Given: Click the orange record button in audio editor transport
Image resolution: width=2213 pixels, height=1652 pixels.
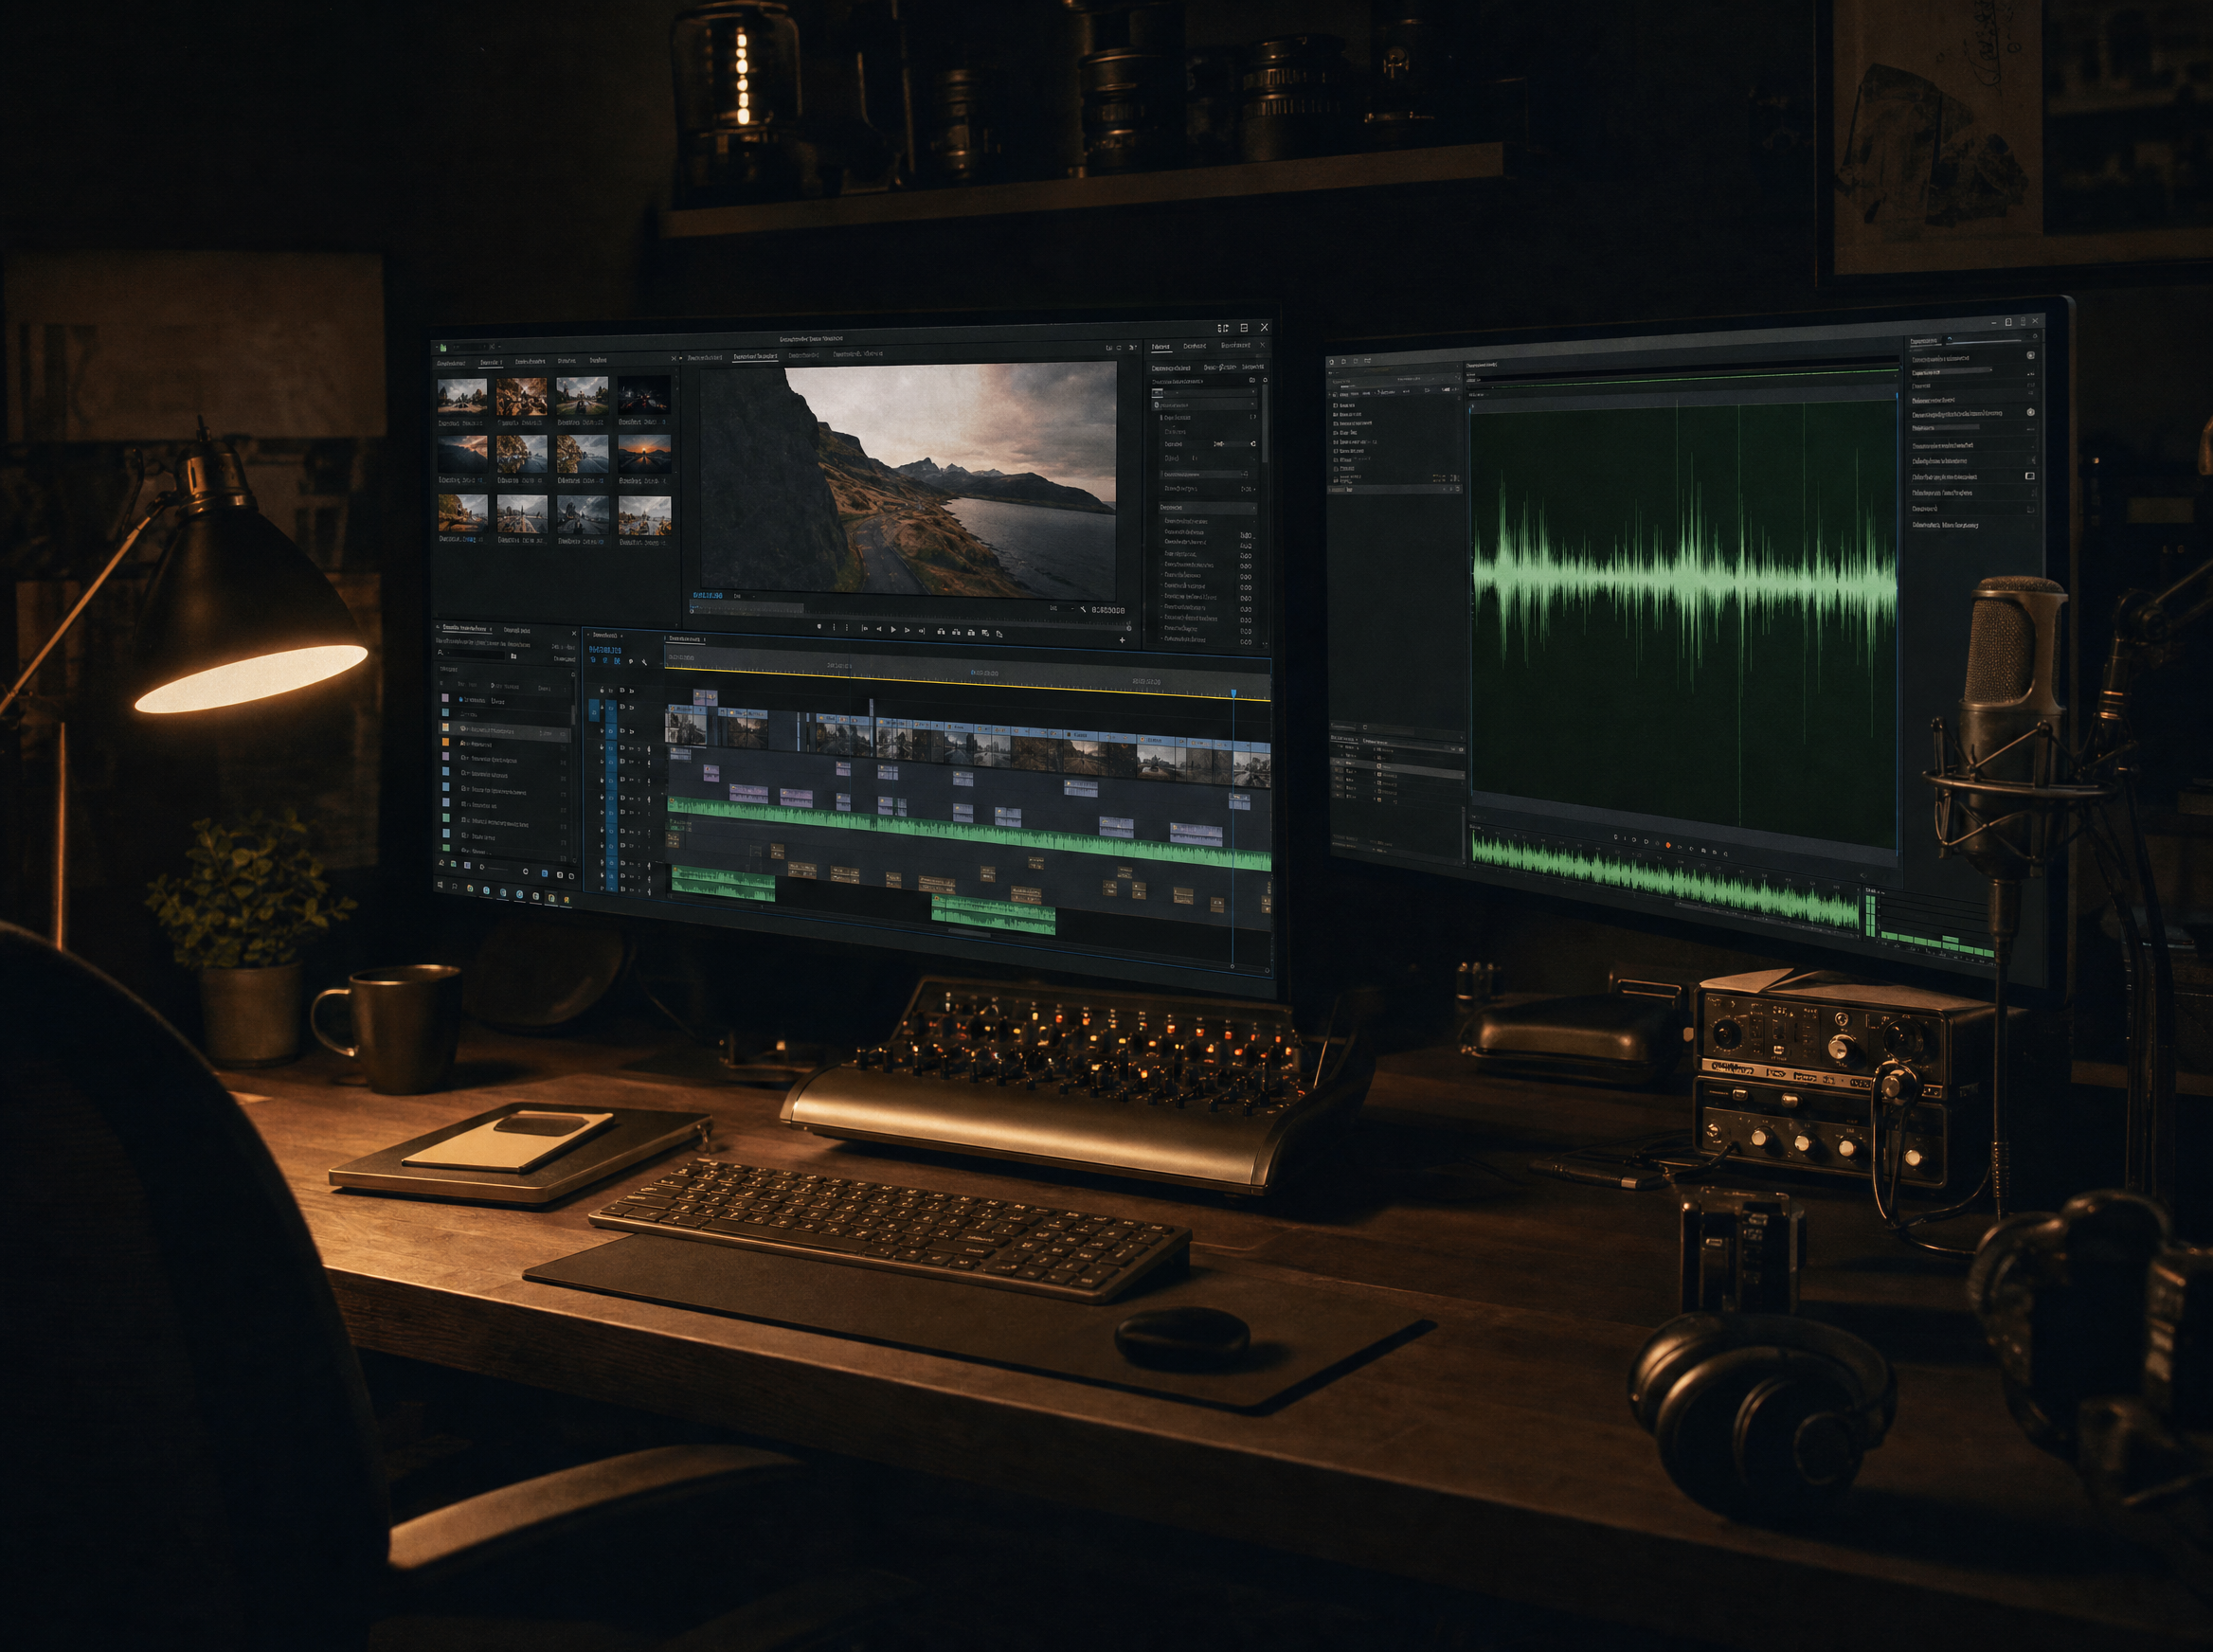Looking at the screenshot, I should pyautogui.click(x=1668, y=846).
